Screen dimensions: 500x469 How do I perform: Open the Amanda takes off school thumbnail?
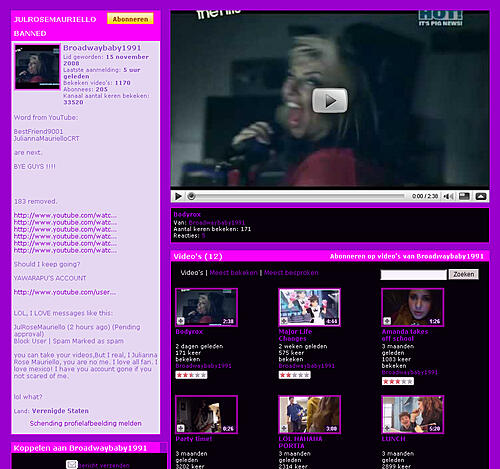click(412, 307)
